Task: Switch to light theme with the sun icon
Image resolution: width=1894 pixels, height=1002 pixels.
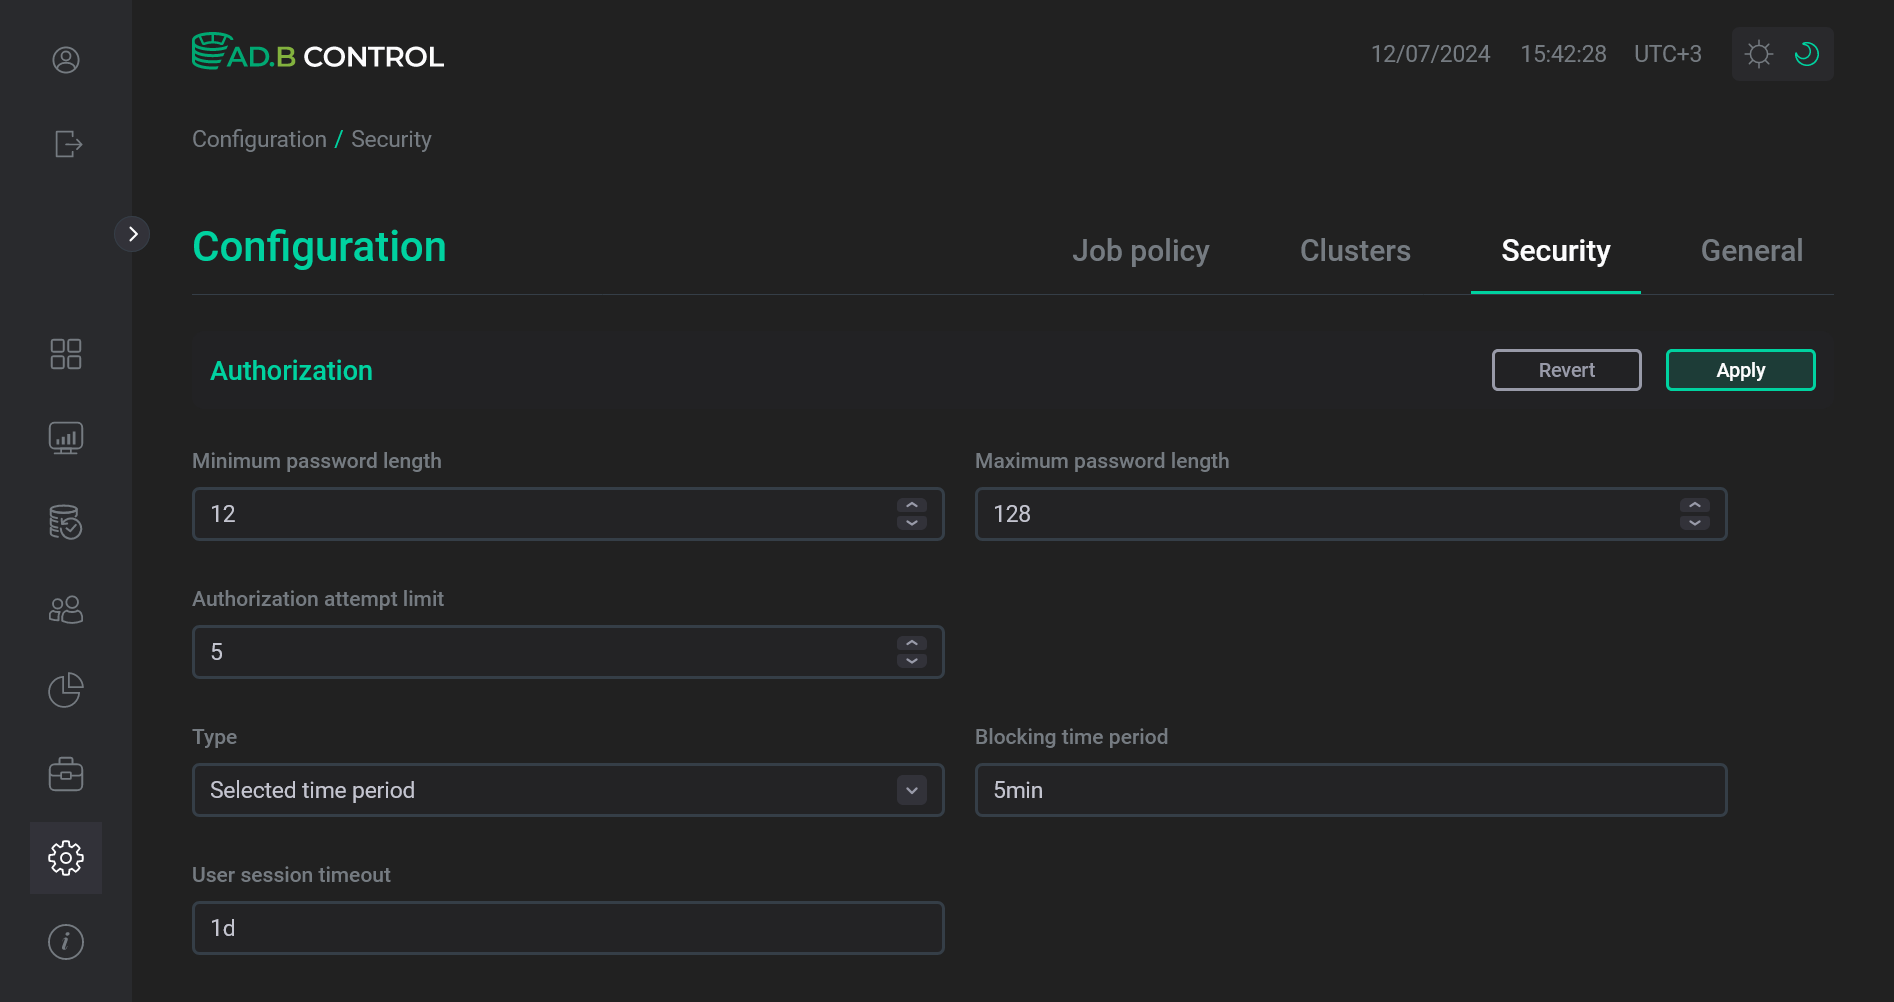Action: pos(1759,54)
